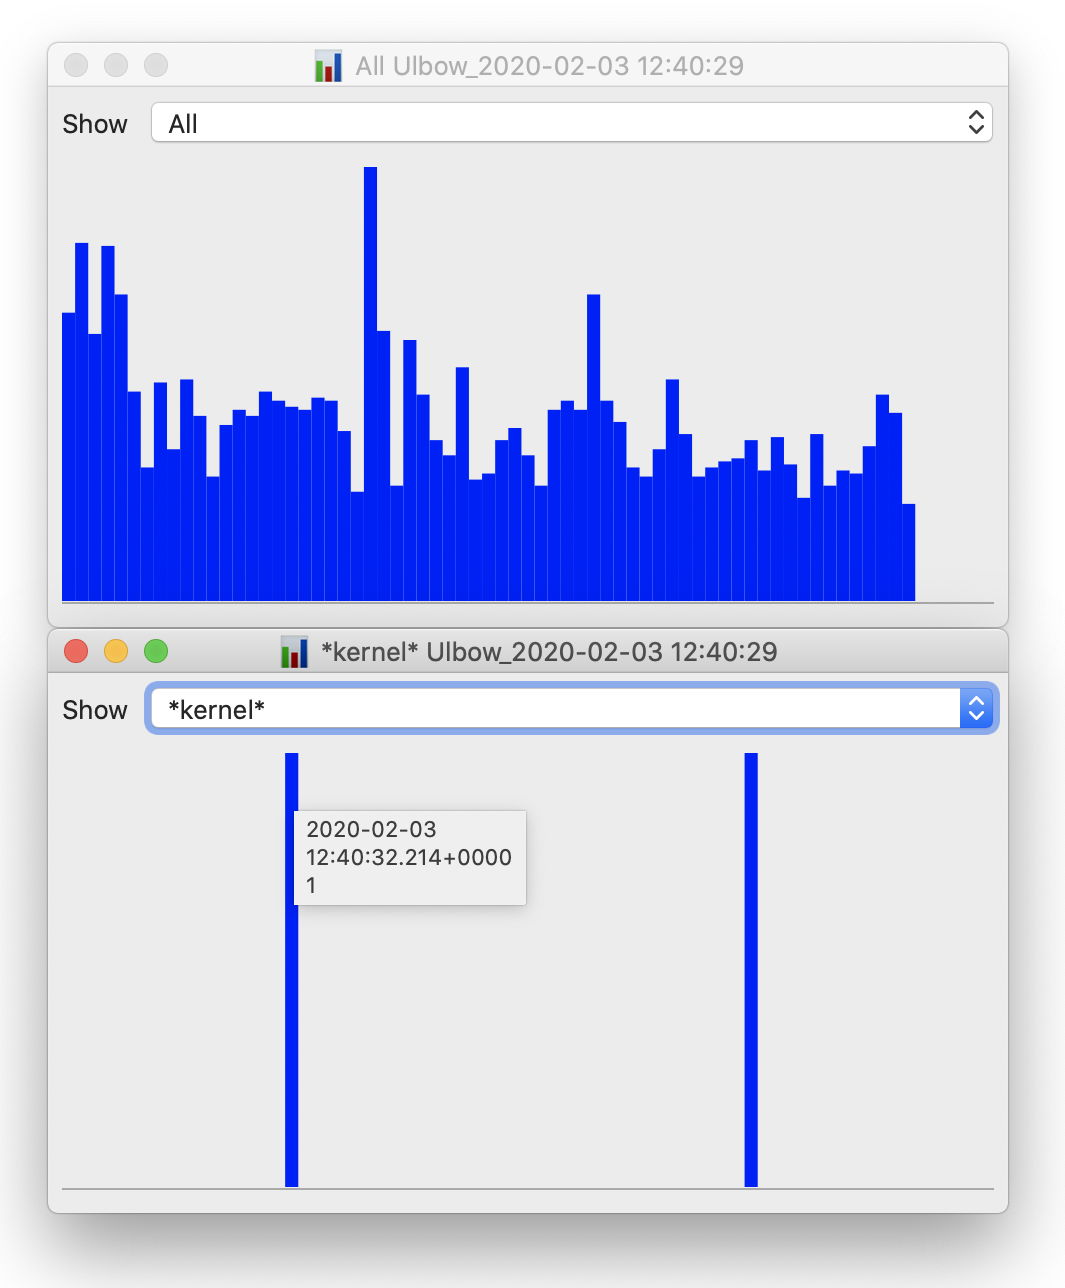This screenshot has height=1288, width=1065.
Task: Click the tooltip showing 12:40:32.214+0000
Action: [410, 858]
